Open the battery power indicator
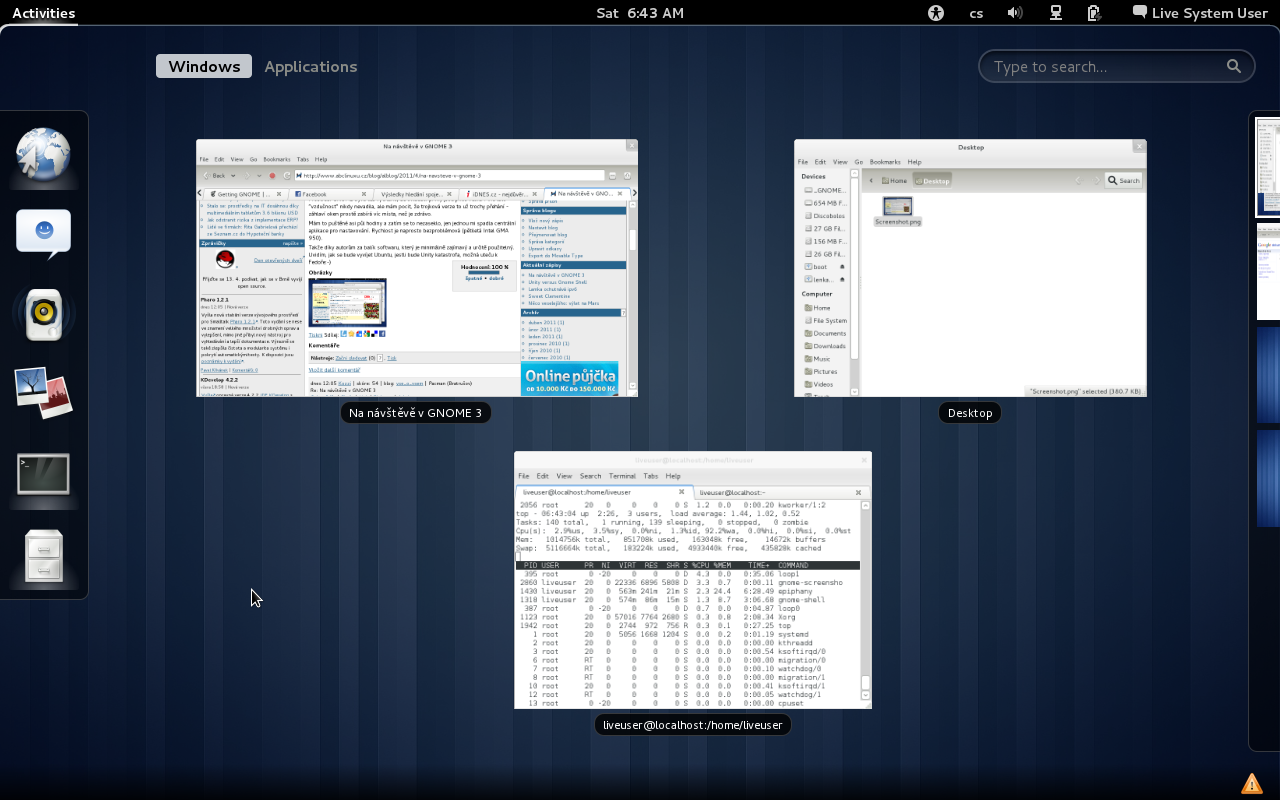 point(1094,13)
